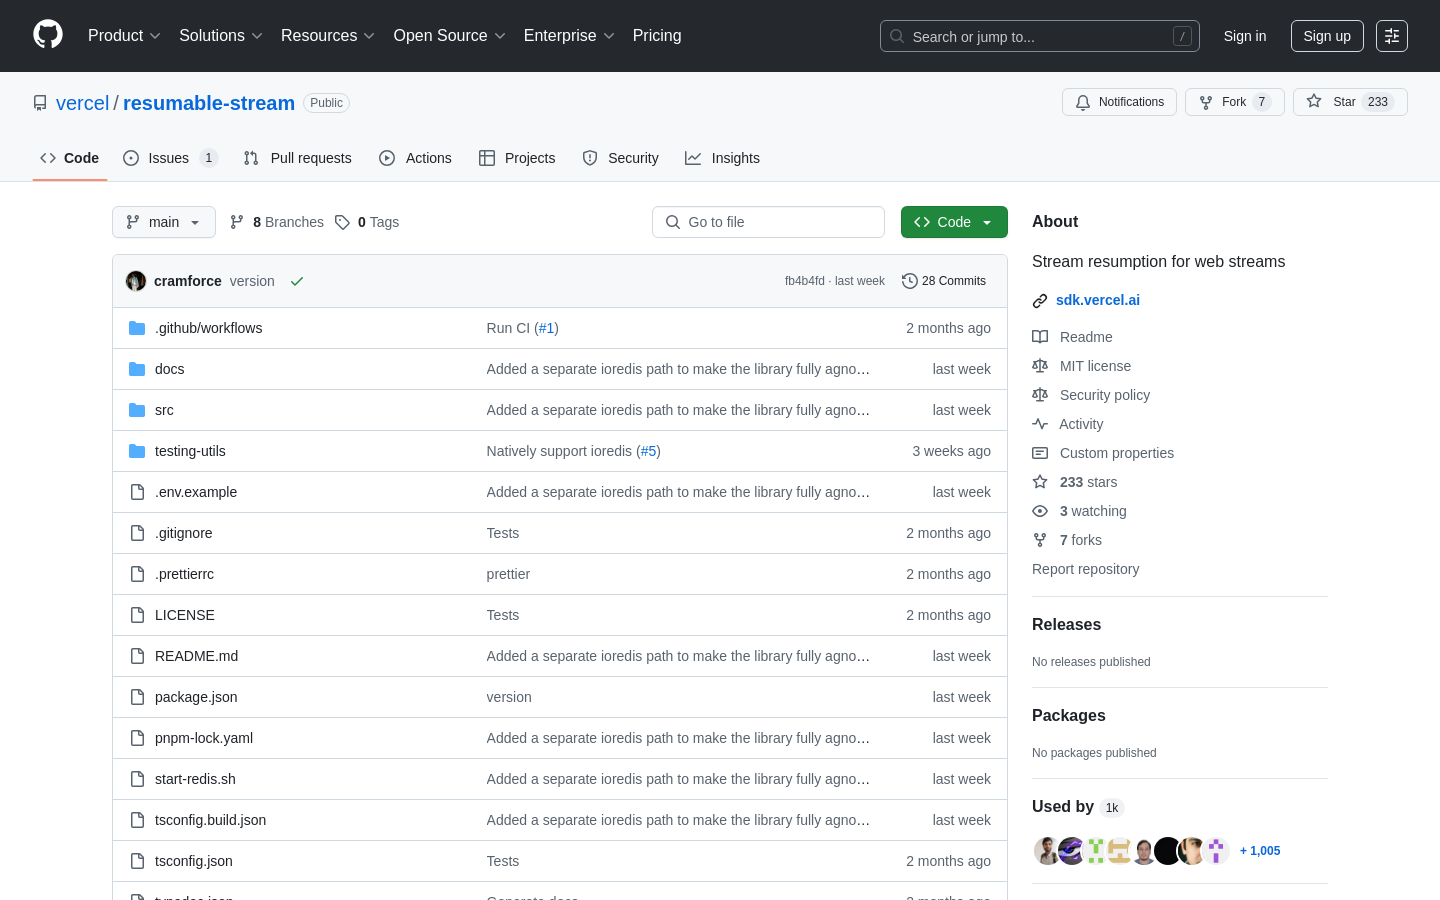Image resolution: width=1440 pixels, height=900 pixels.
Task: Open the Security policy link
Action: click(1091, 395)
